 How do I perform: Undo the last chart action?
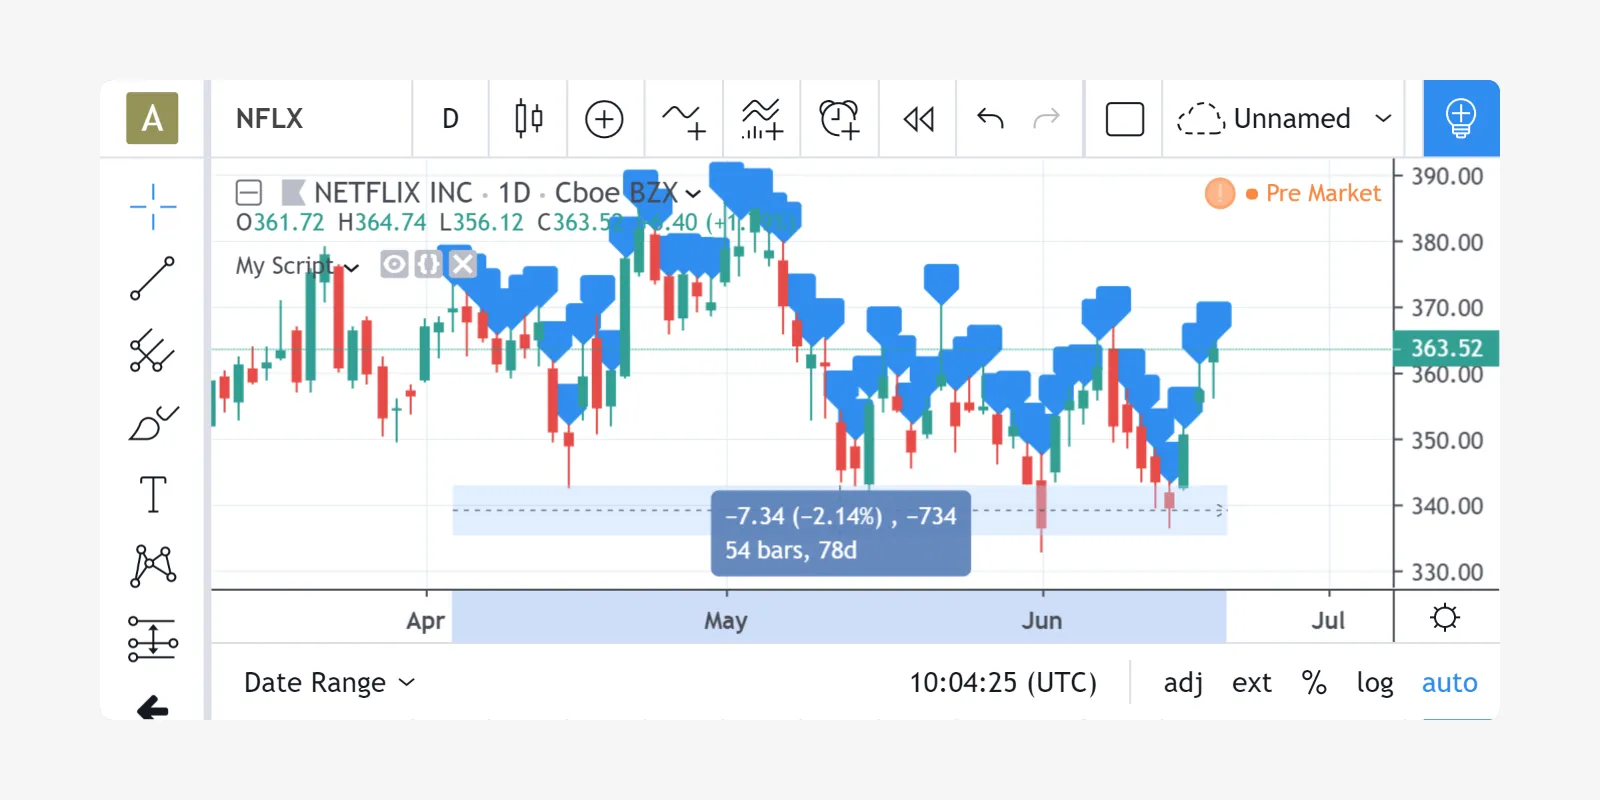click(990, 119)
